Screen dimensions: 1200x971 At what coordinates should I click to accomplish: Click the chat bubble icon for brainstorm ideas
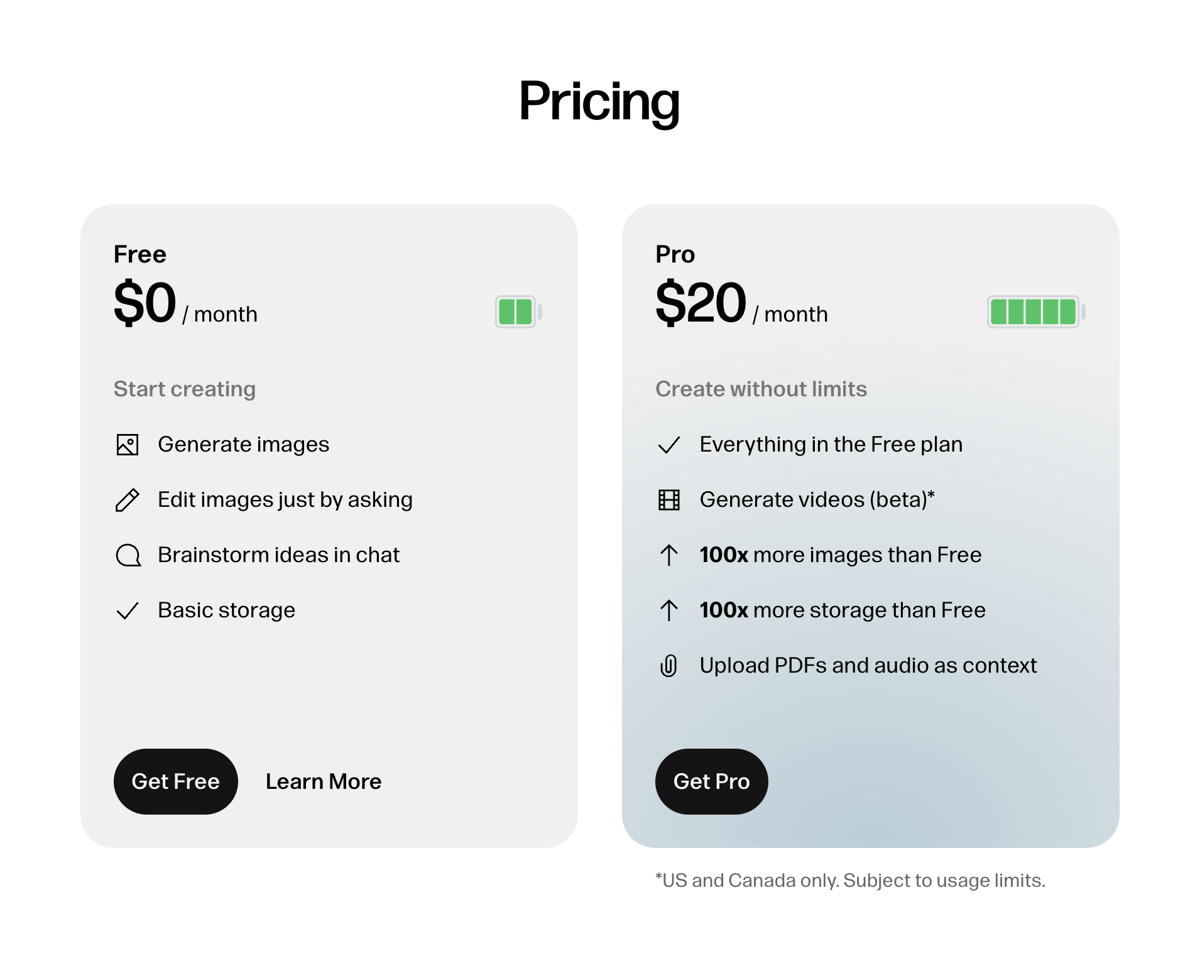click(128, 554)
